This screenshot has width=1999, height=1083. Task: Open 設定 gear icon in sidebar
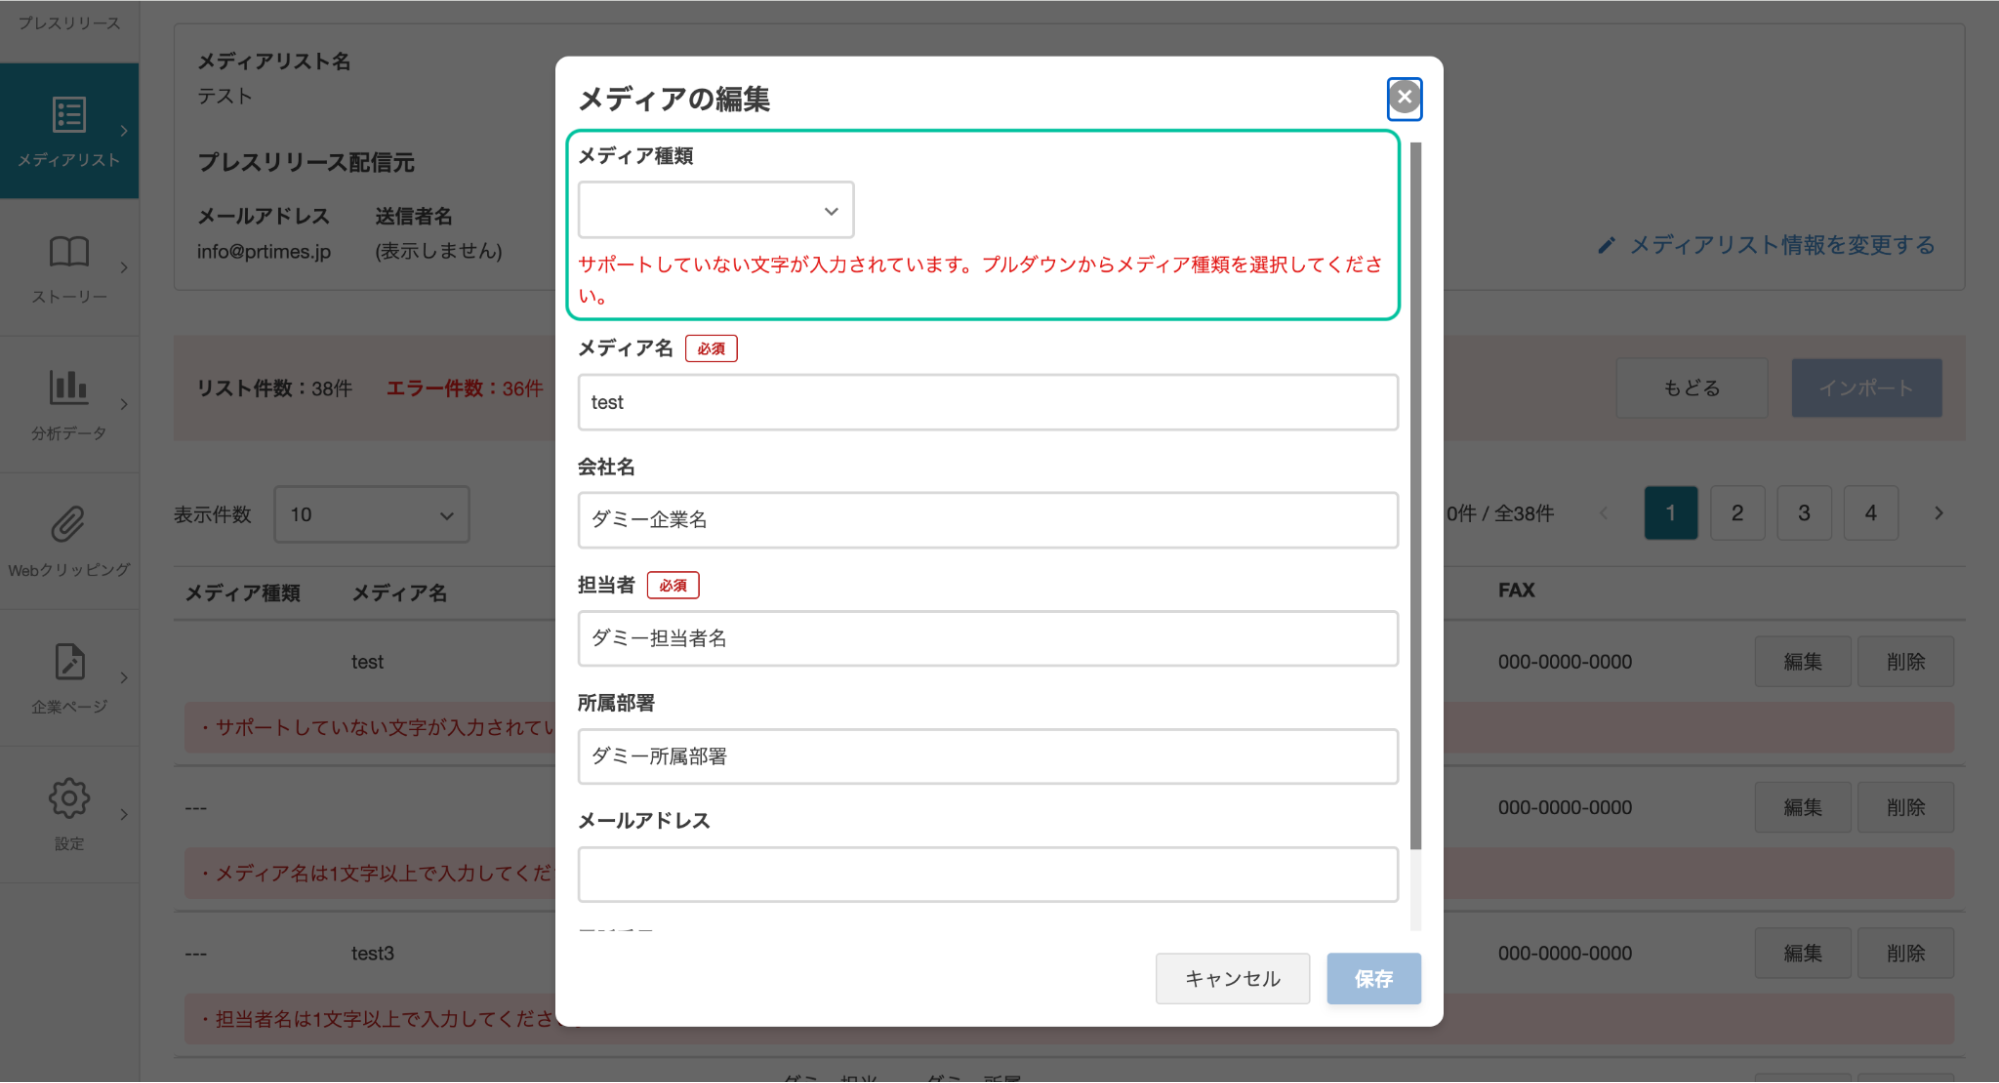(69, 798)
